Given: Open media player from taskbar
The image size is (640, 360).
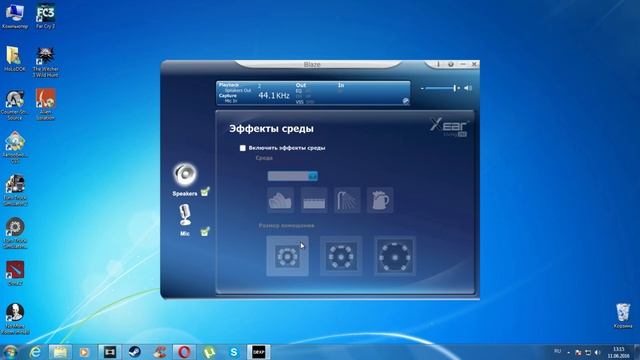Looking at the screenshot, I should 84,352.
